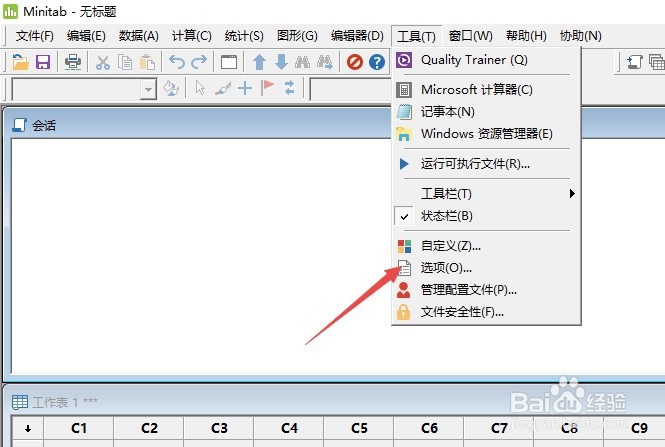Click the Paste clipboard icon
Viewport: 665px width, 447px height.
point(147,62)
